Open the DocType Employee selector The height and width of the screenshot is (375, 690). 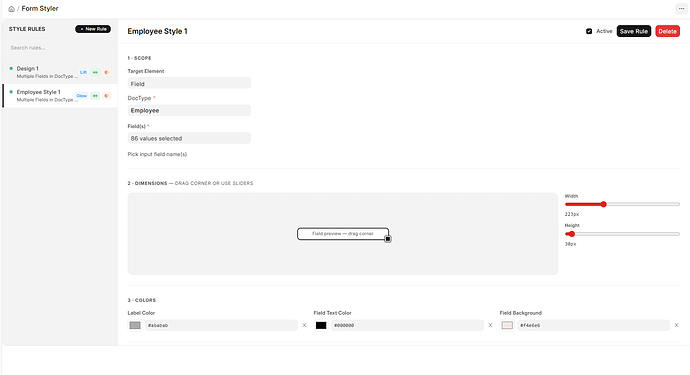(x=189, y=110)
